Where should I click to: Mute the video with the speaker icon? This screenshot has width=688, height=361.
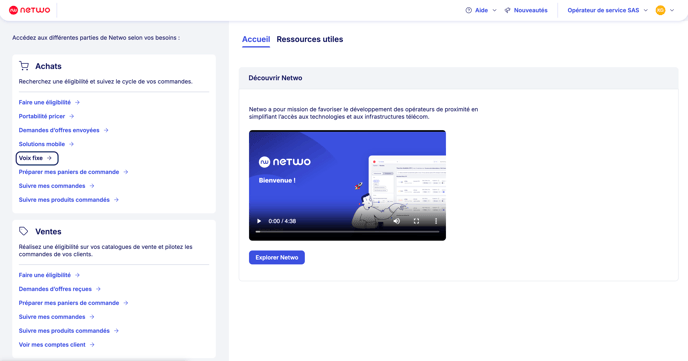[x=397, y=221]
